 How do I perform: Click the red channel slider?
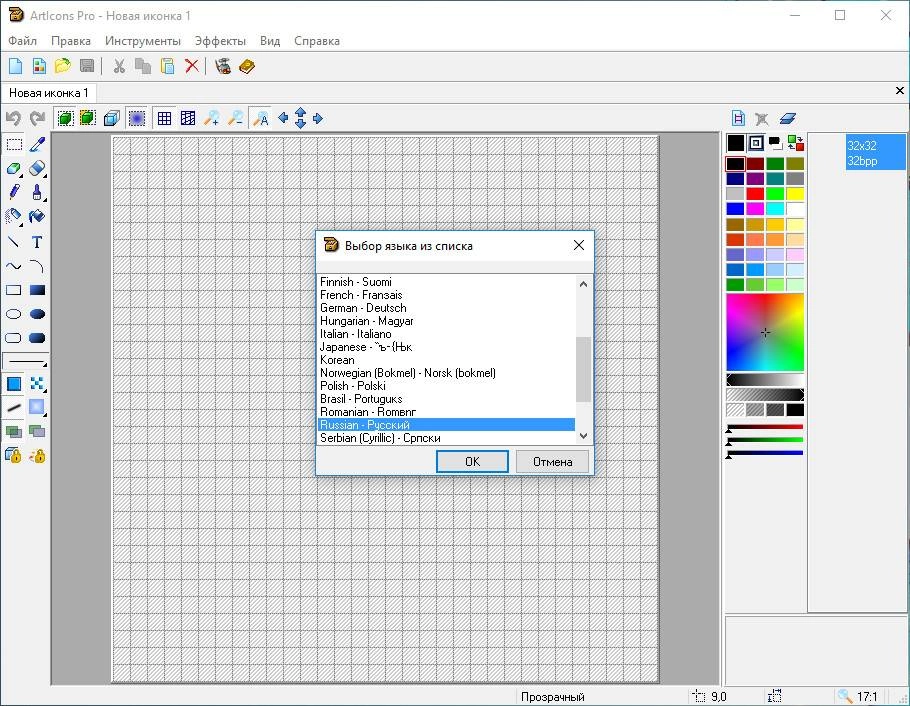(765, 427)
